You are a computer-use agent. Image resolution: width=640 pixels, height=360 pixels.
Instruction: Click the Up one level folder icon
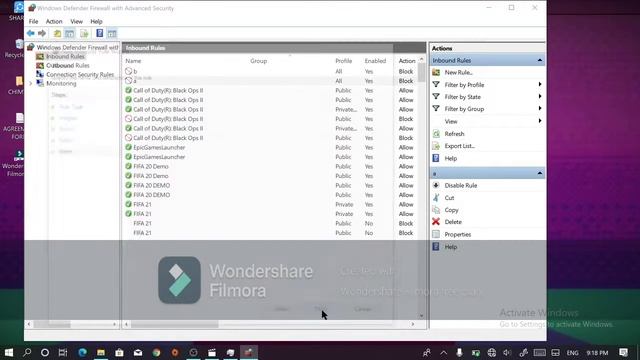57,33
